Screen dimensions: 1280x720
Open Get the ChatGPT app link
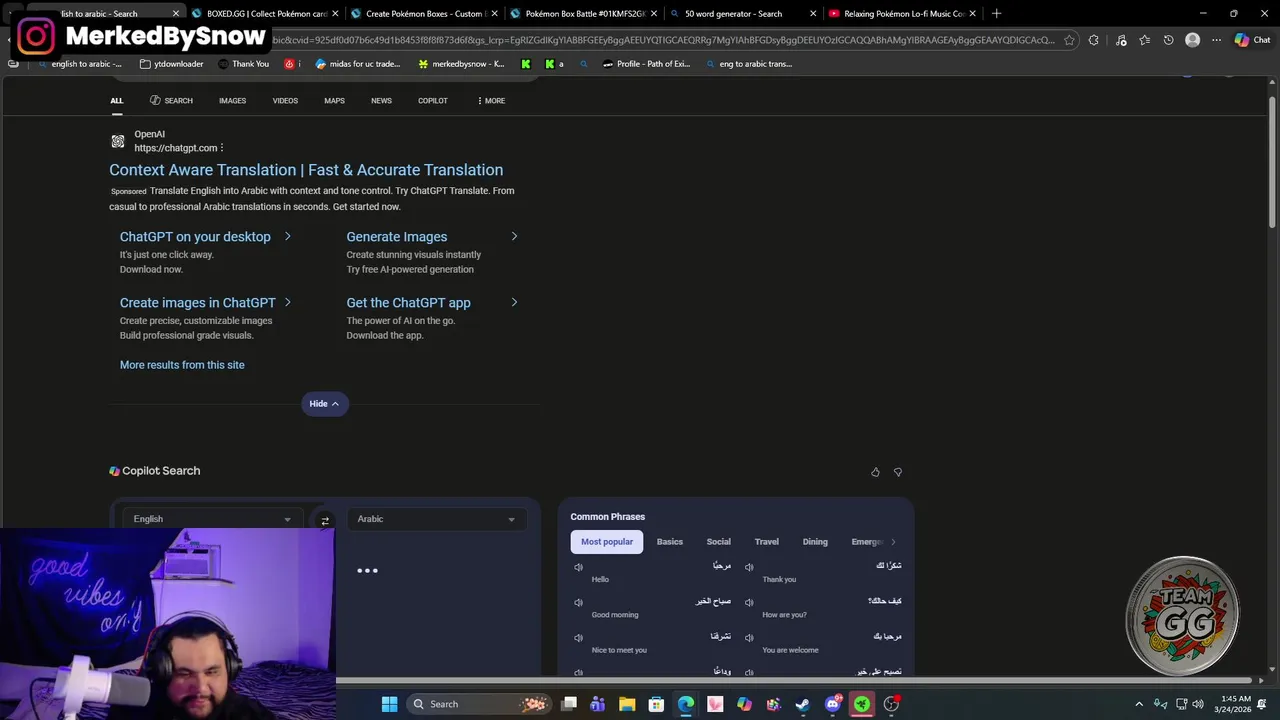point(408,302)
